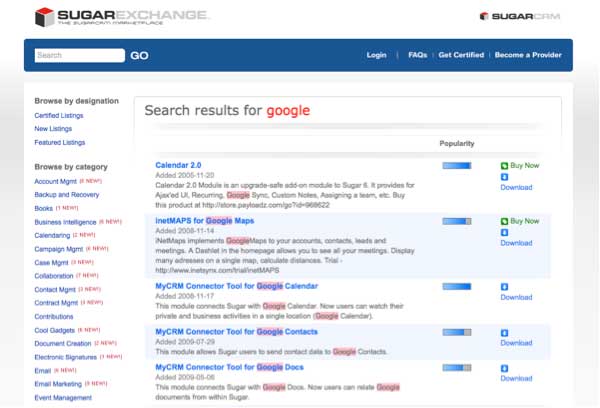Open Collaboration category
Screen dimensions: 600x408
pyautogui.click(x=54, y=276)
